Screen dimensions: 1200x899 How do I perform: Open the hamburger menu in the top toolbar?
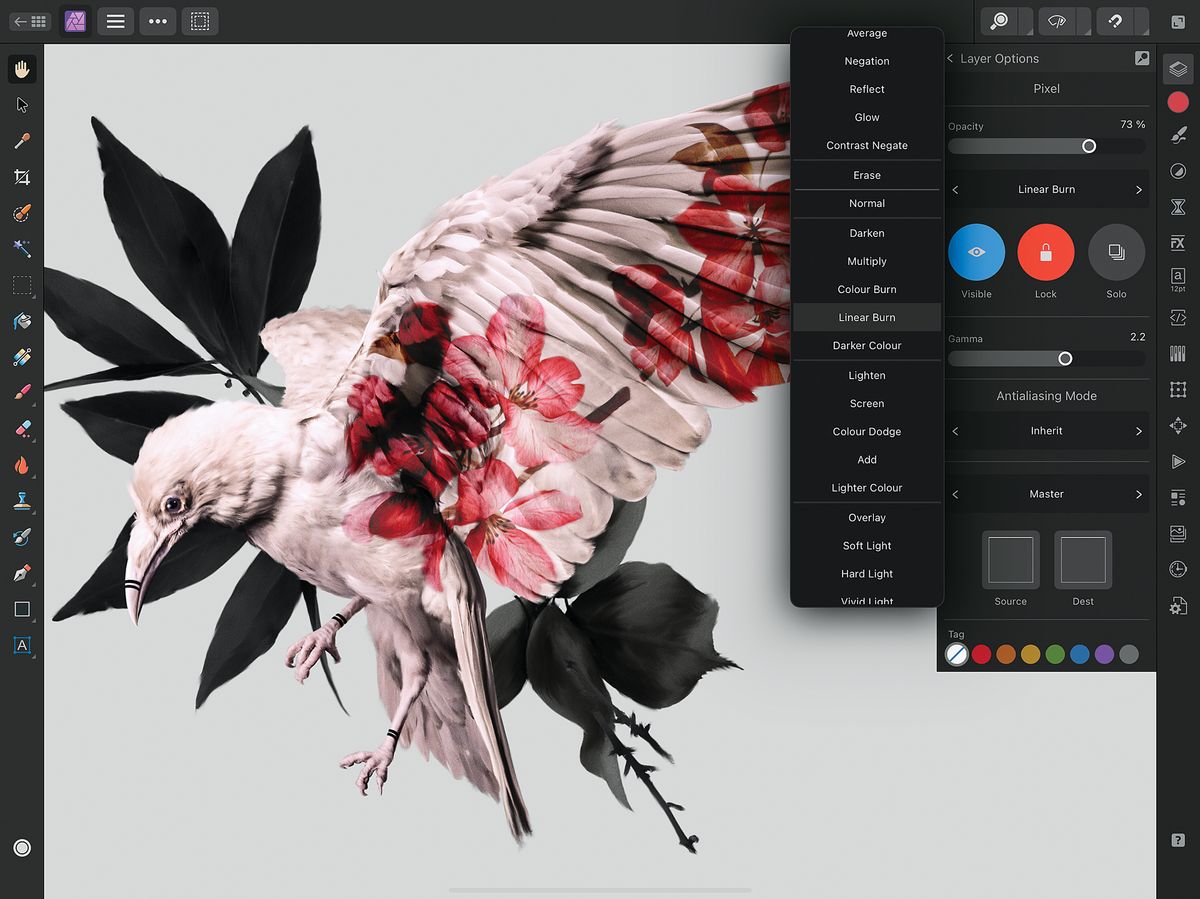(115, 21)
